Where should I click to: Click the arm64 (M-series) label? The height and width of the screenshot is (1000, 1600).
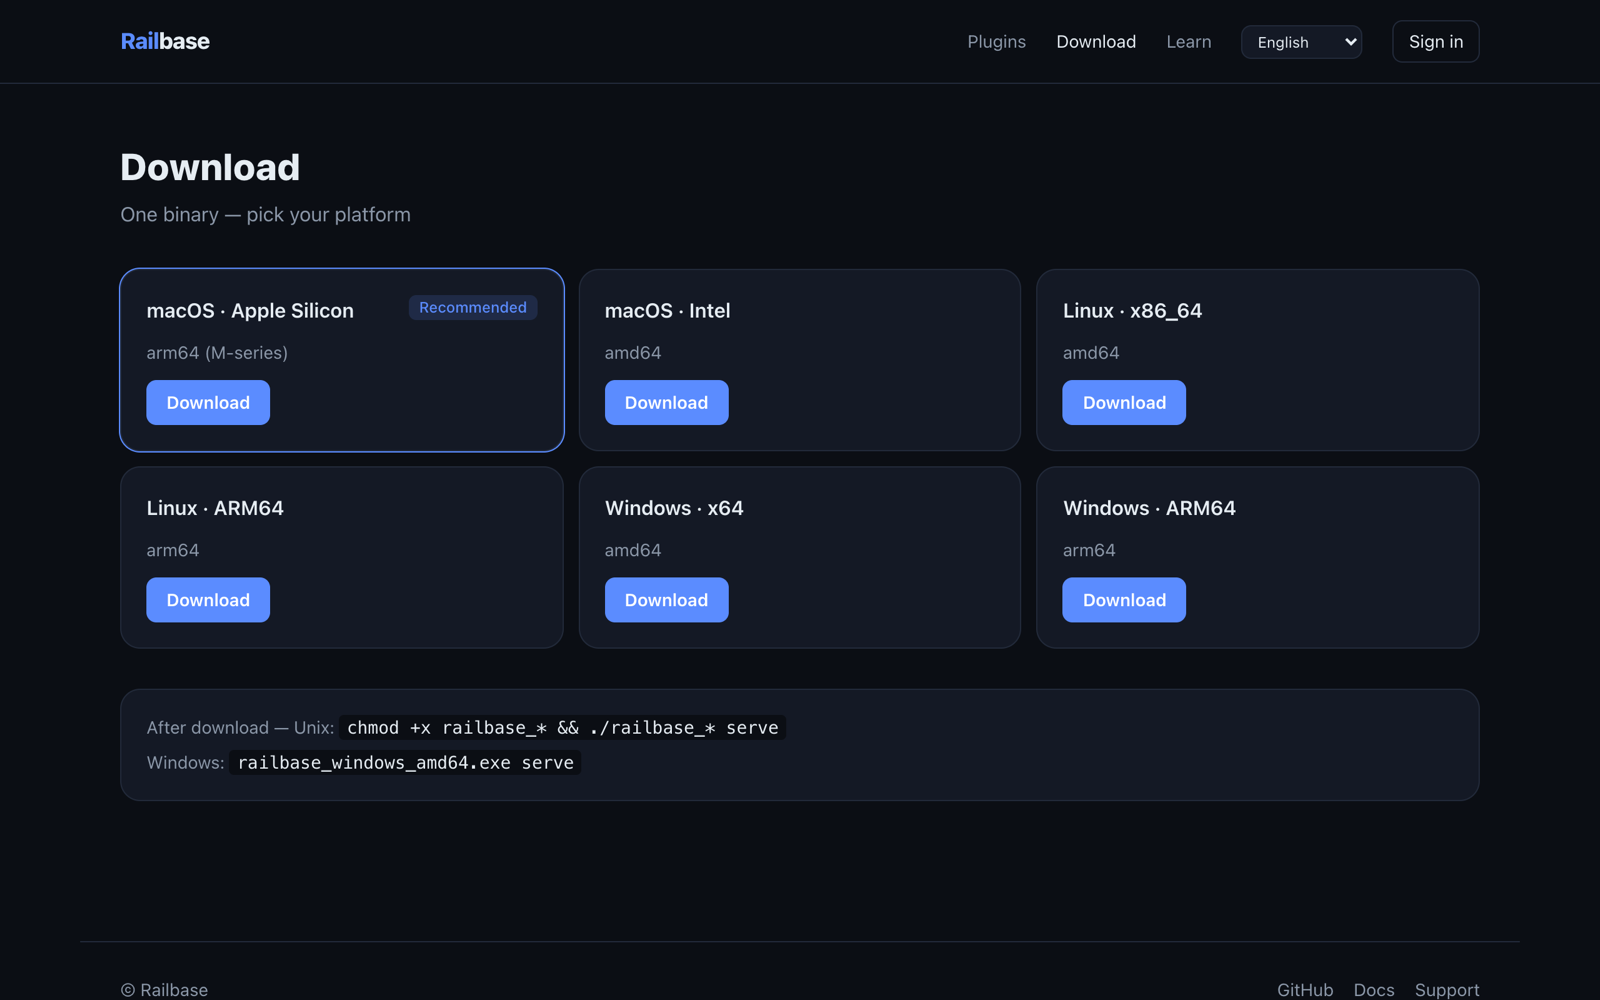pos(217,353)
